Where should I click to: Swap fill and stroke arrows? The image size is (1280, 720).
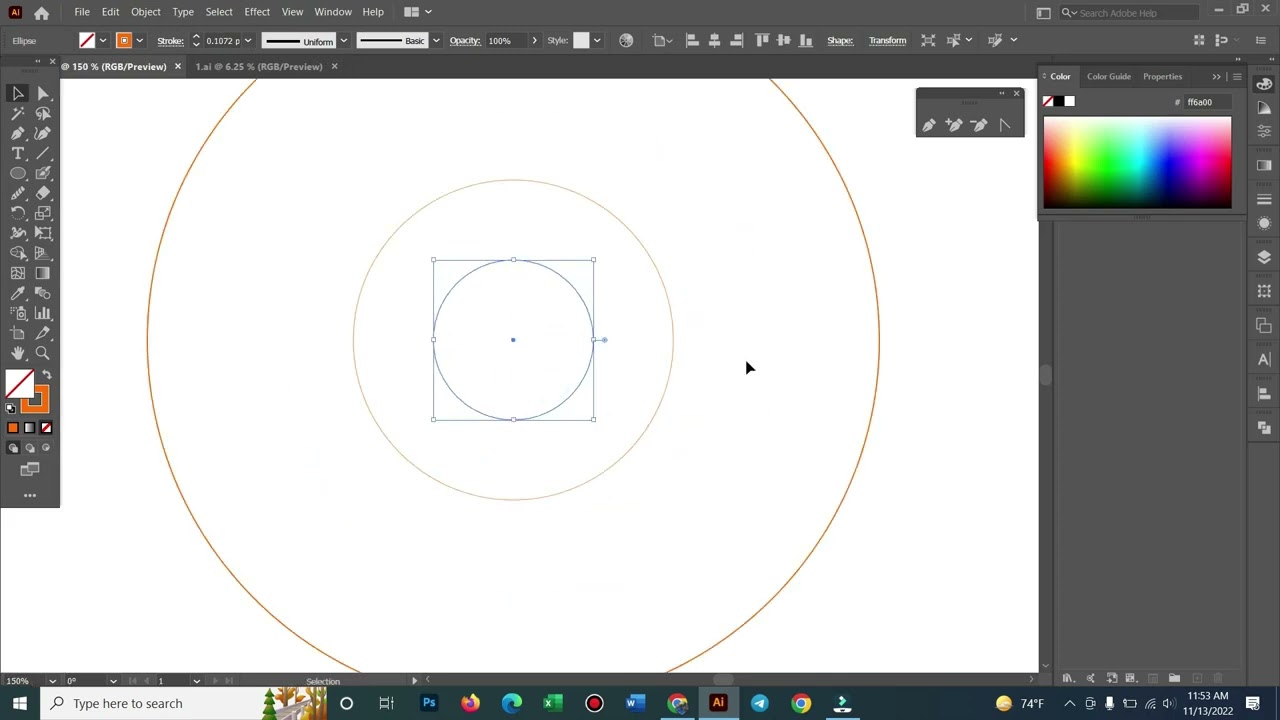[46, 375]
